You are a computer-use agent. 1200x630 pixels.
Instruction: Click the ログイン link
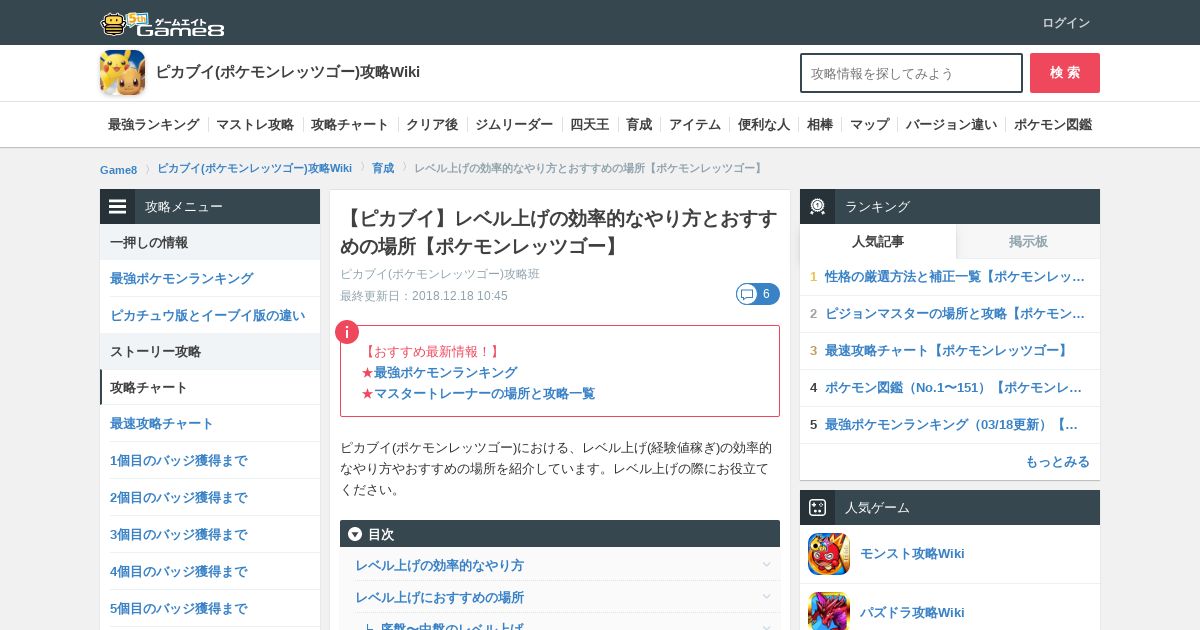click(x=1066, y=23)
